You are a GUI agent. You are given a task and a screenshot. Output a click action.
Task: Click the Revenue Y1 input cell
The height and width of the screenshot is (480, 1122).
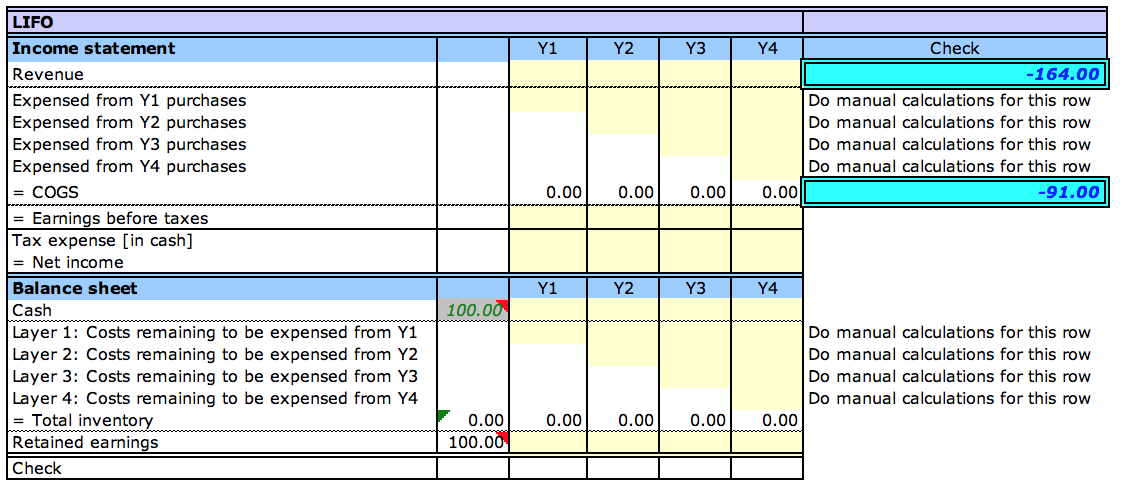(x=547, y=74)
